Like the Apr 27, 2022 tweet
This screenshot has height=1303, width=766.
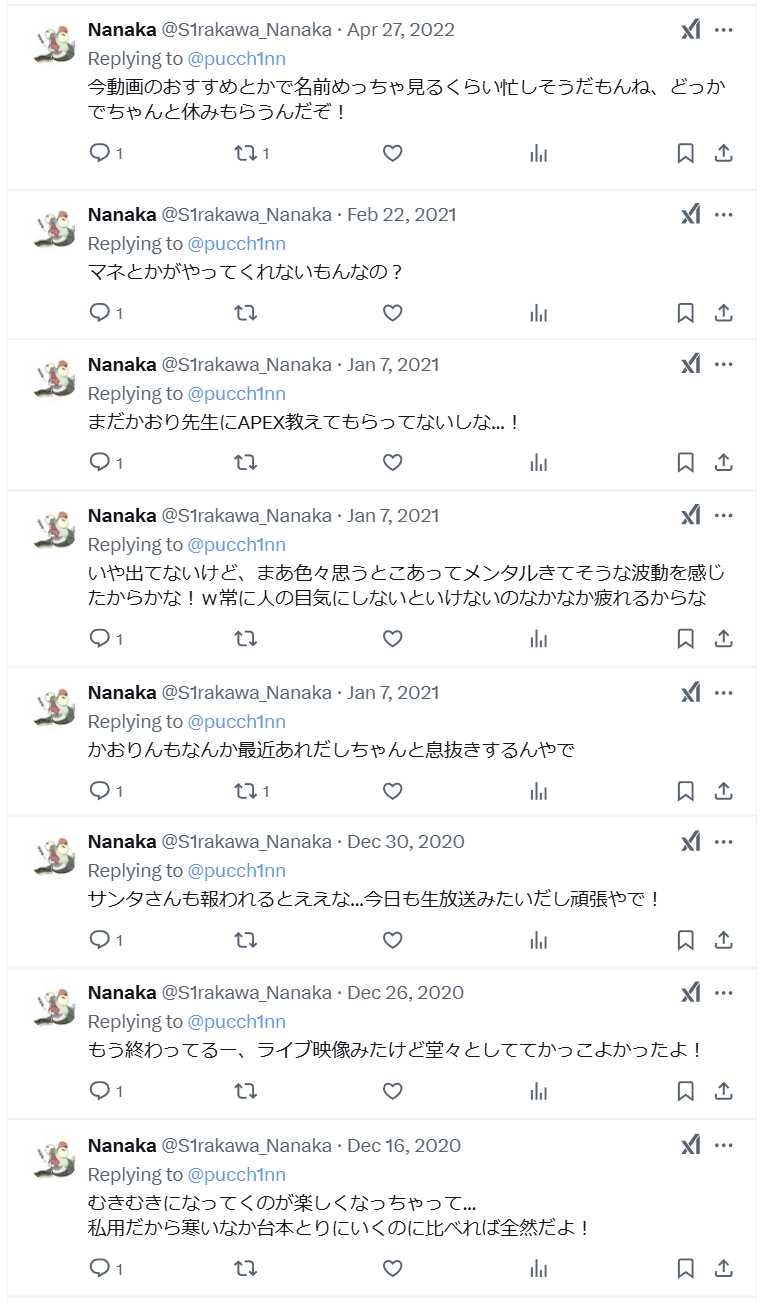[393, 153]
